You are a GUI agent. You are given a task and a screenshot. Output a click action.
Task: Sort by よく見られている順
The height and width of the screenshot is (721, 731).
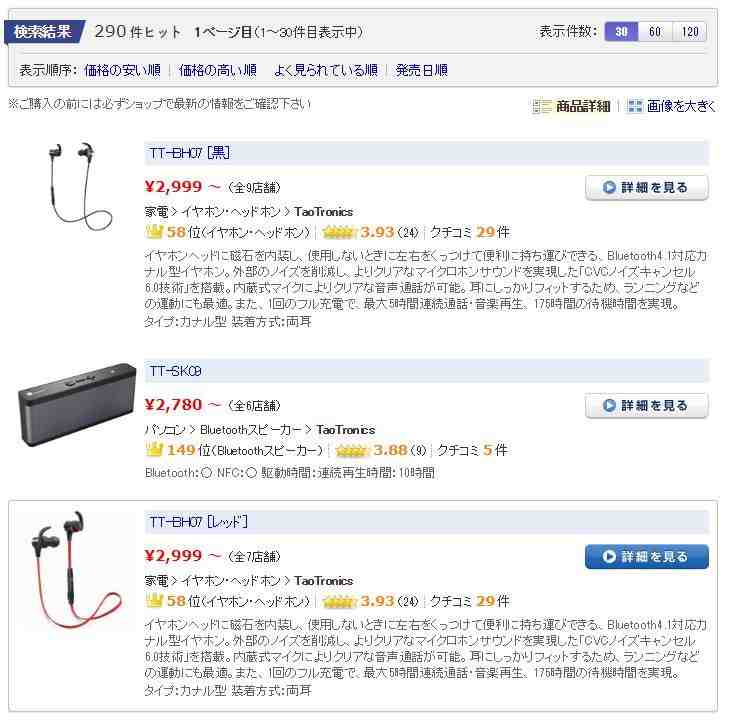[325, 70]
